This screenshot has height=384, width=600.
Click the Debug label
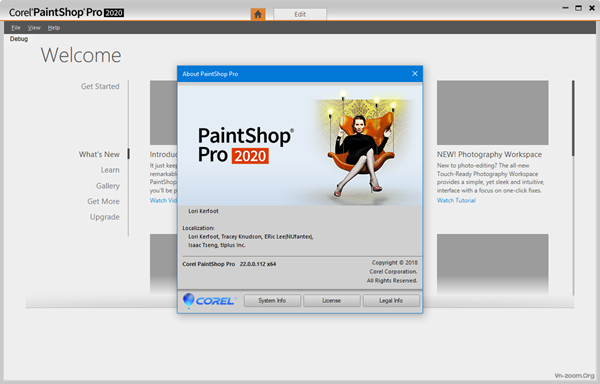tap(19, 39)
